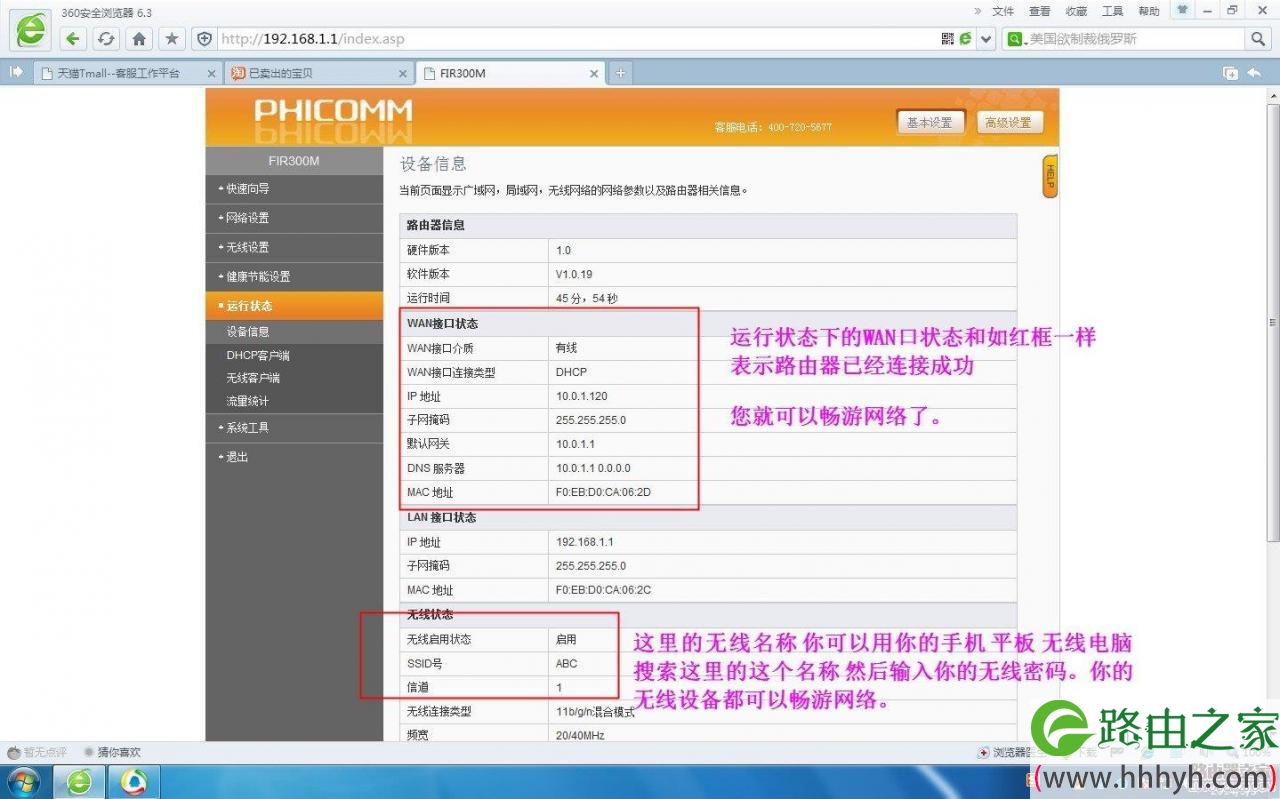Click LAN IP value 192.168.1.1

(x=585, y=542)
